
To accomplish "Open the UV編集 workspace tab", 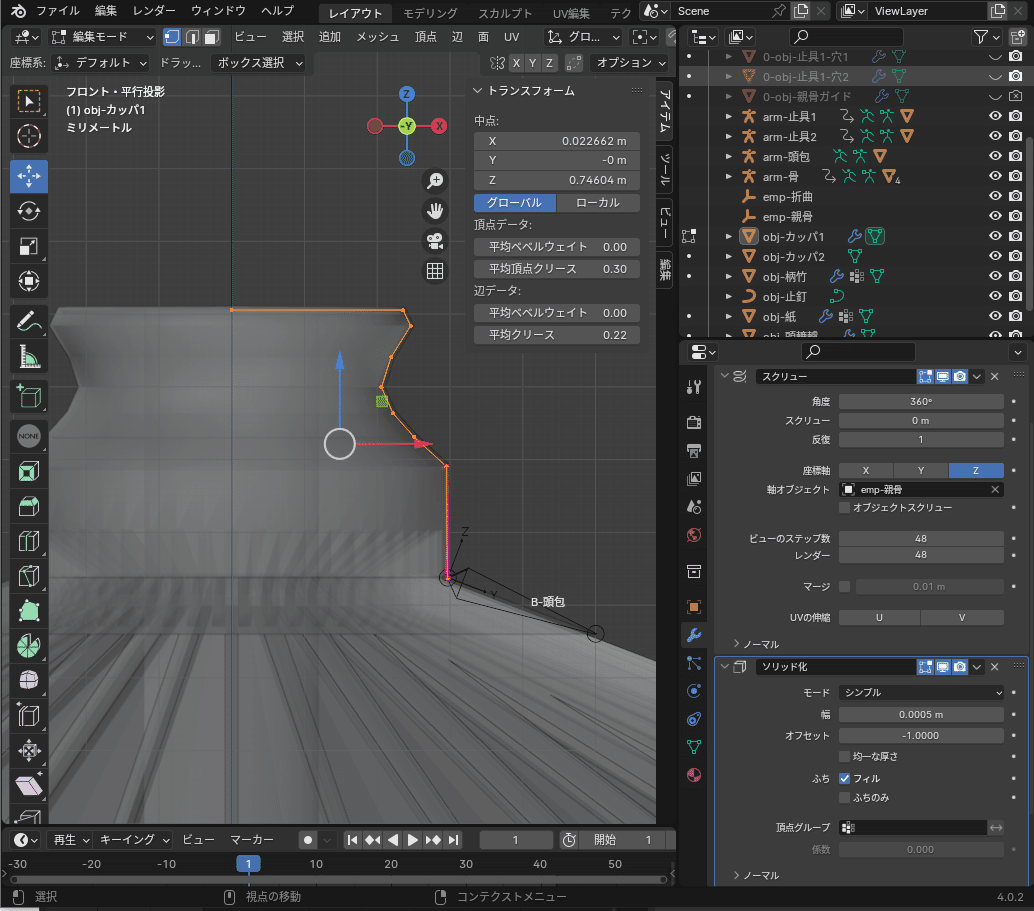I will 571,13.
